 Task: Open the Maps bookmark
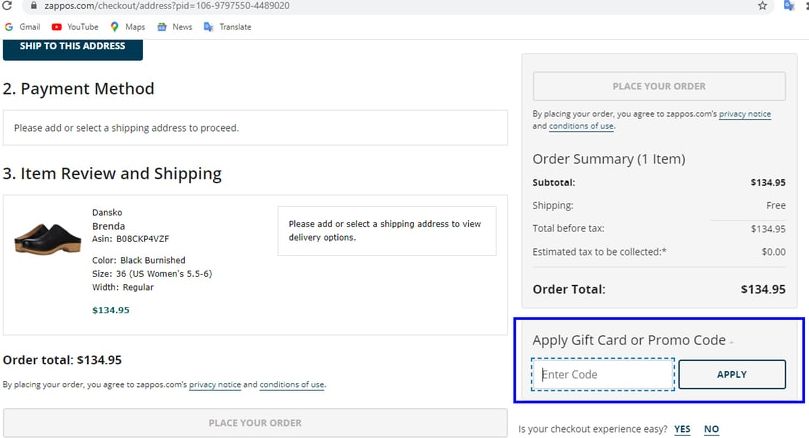pyautogui.click(x=127, y=27)
